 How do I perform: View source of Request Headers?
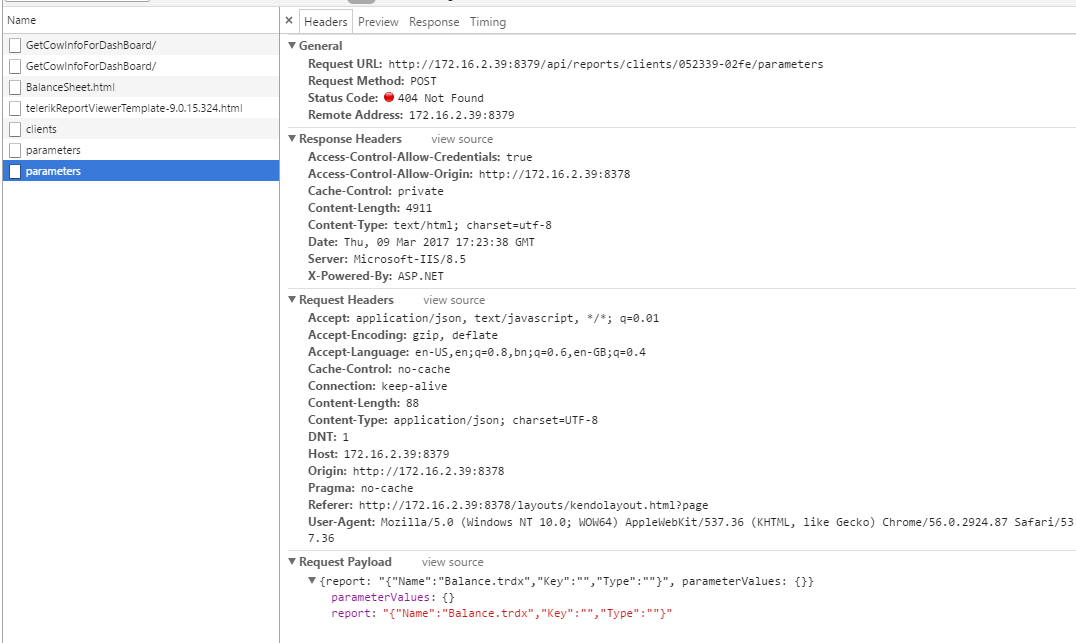pos(454,300)
